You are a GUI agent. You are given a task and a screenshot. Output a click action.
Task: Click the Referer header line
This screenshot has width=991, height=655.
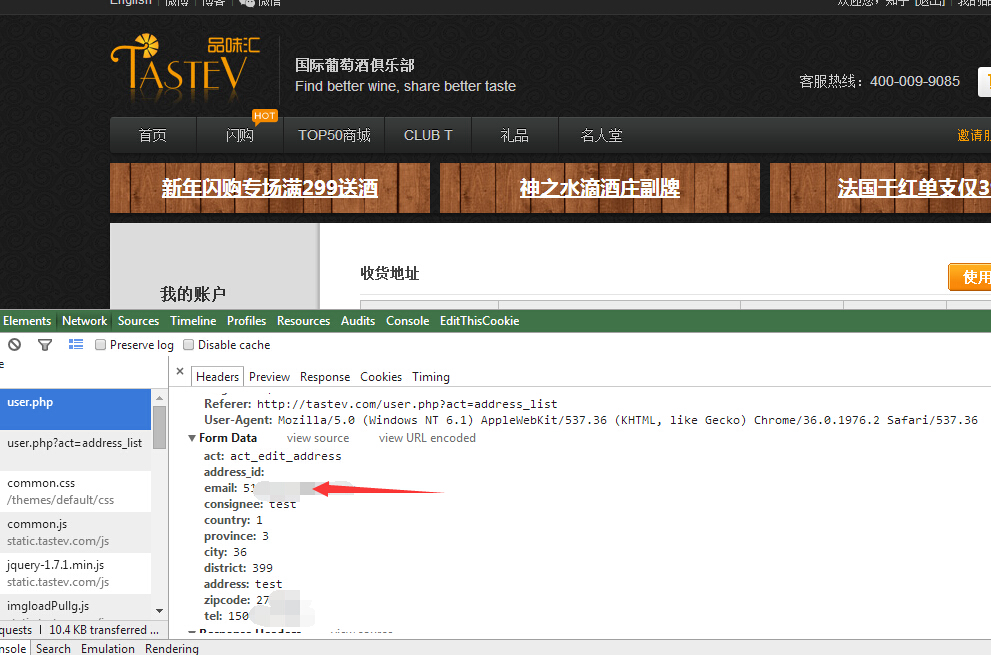pos(380,403)
